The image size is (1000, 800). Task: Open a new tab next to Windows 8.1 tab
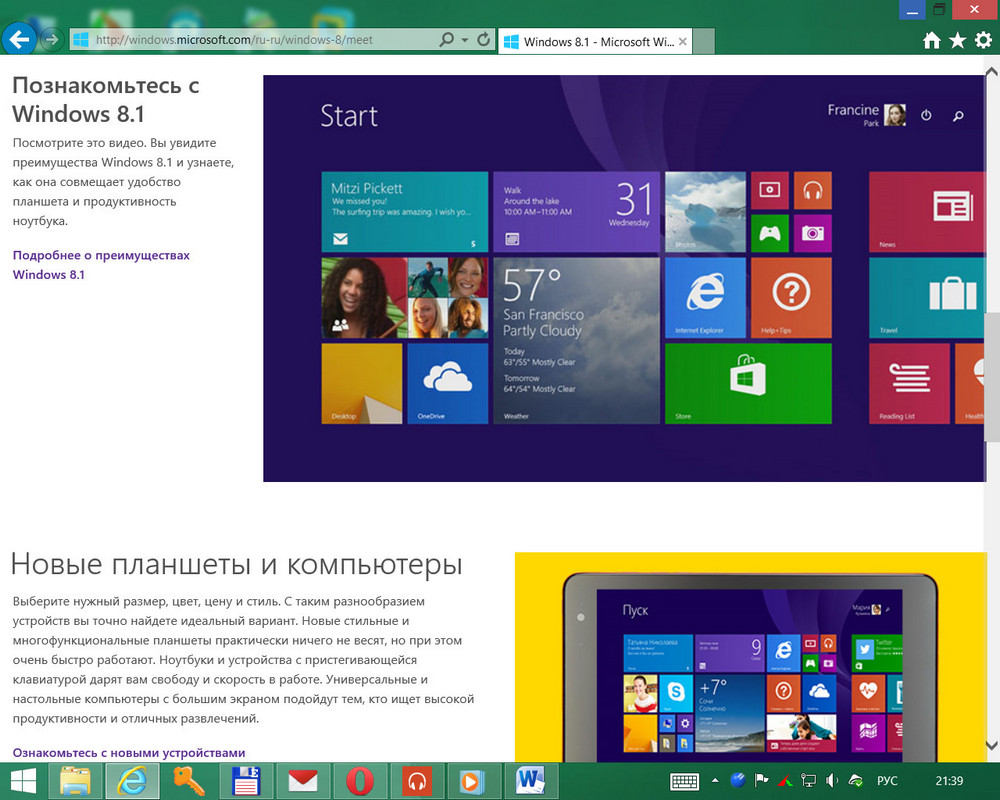tap(703, 41)
